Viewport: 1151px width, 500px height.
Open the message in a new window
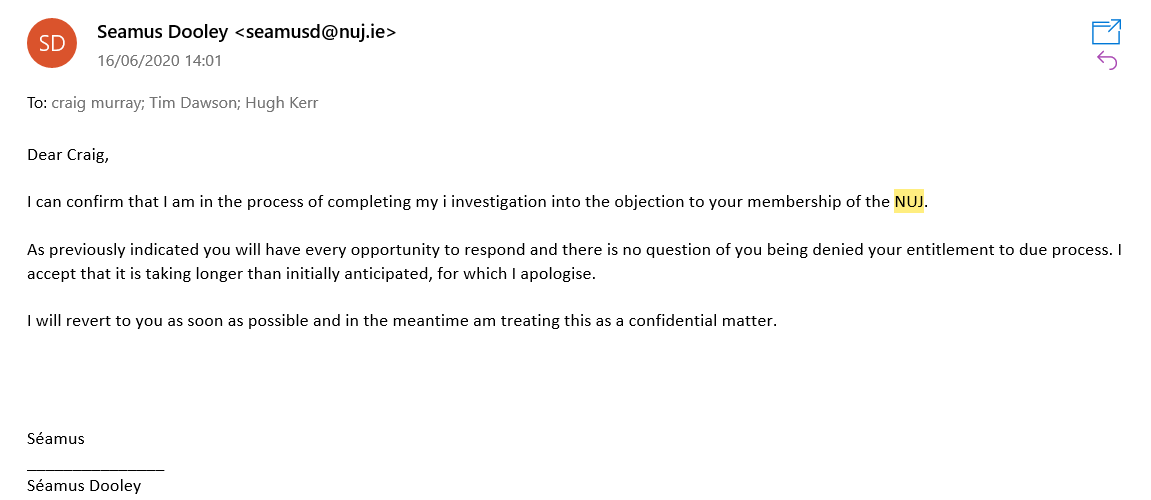point(1106,32)
